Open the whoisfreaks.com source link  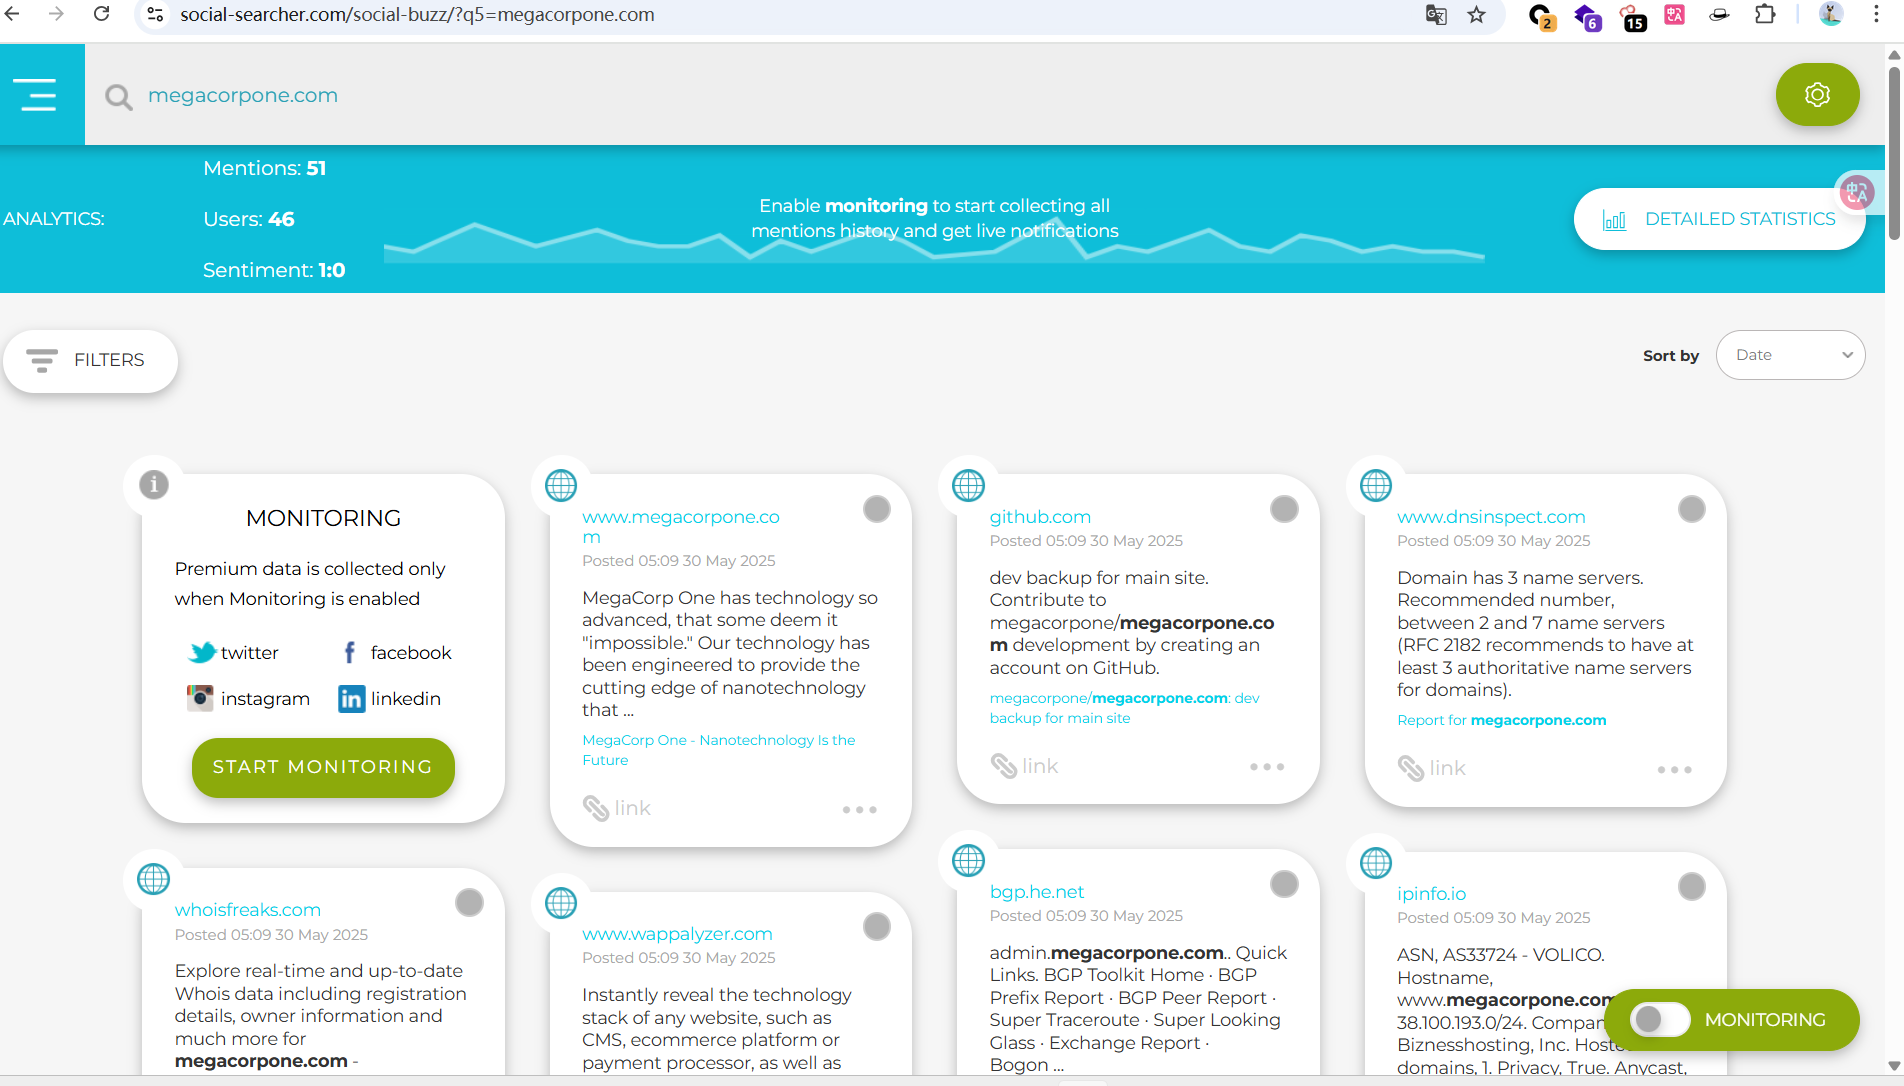tap(247, 910)
